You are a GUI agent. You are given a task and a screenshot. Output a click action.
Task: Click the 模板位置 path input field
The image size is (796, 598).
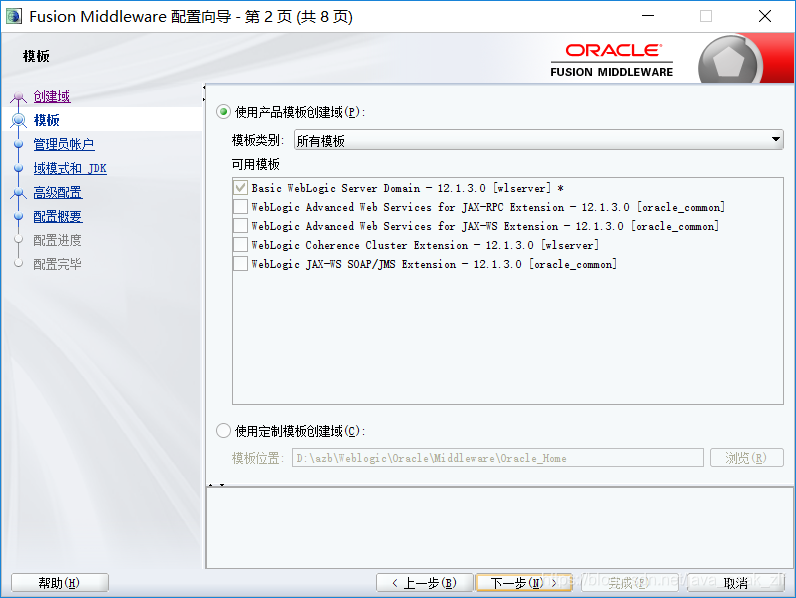[x=498, y=458]
